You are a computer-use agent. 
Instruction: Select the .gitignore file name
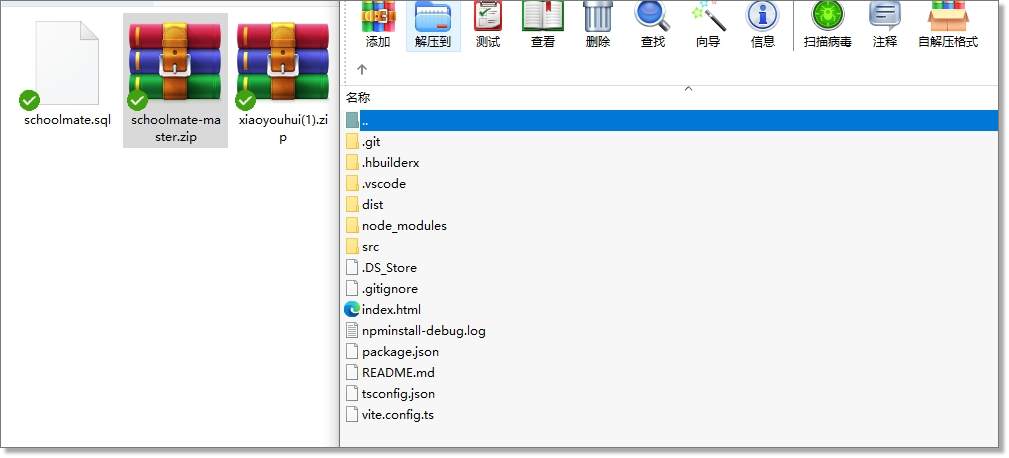[390, 289]
